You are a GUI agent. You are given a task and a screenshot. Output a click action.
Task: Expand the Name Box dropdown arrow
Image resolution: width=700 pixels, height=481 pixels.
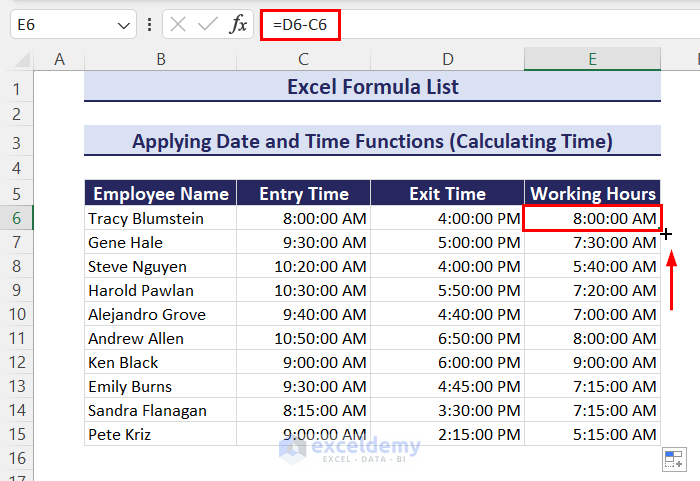(x=124, y=25)
